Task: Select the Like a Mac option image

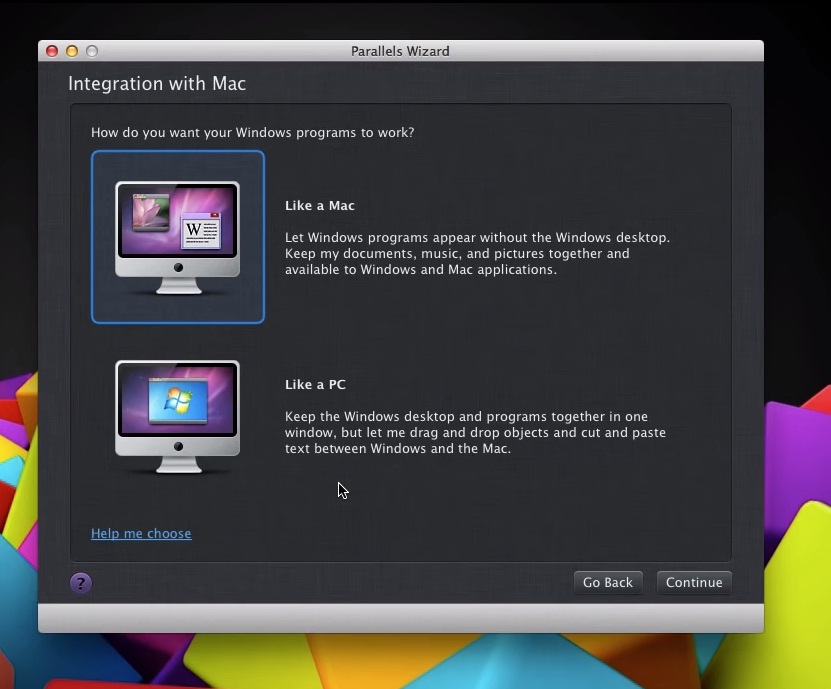Action: (x=178, y=237)
